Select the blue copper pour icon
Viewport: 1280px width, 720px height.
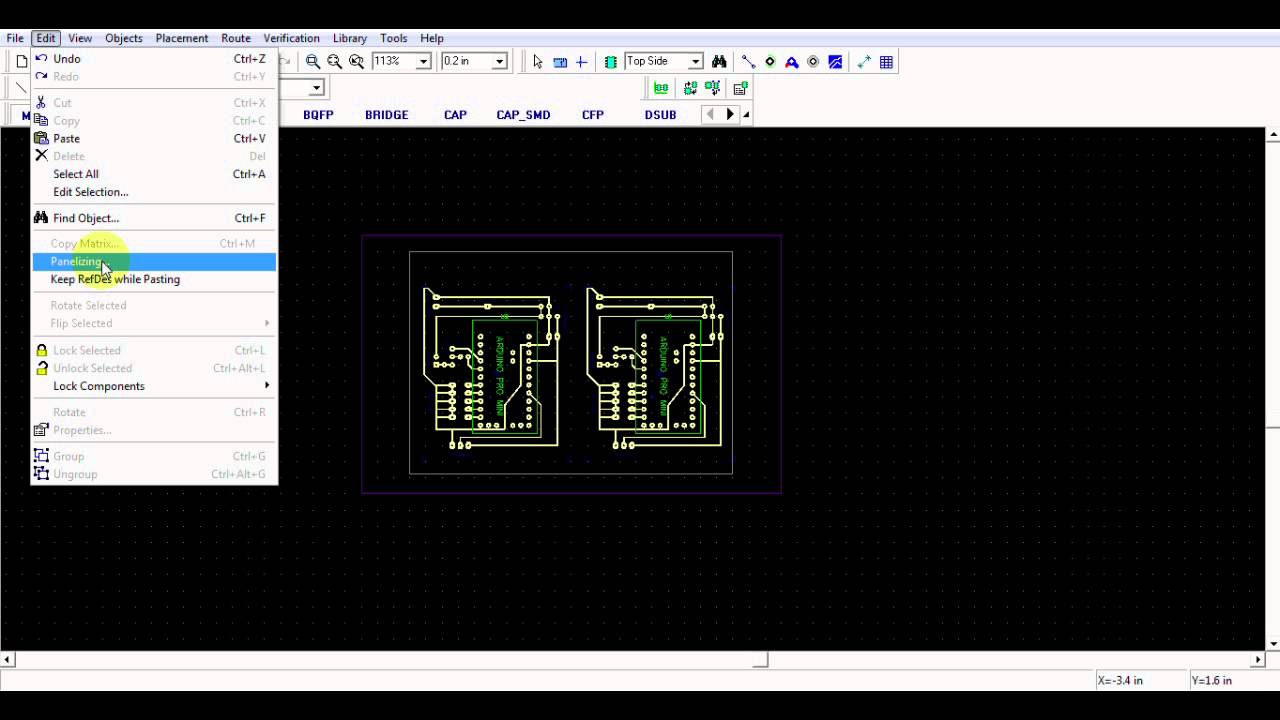tap(835, 61)
